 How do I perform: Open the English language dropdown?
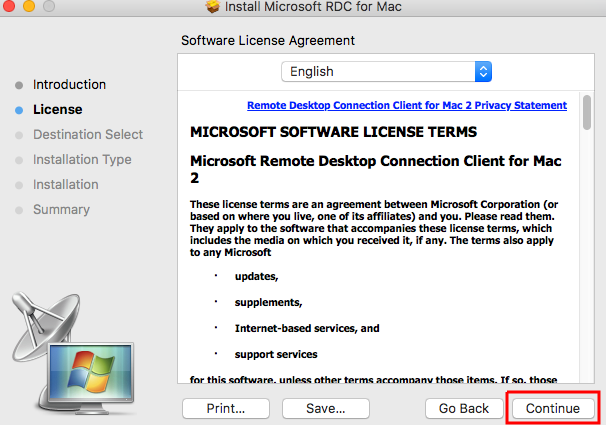point(386,71)
